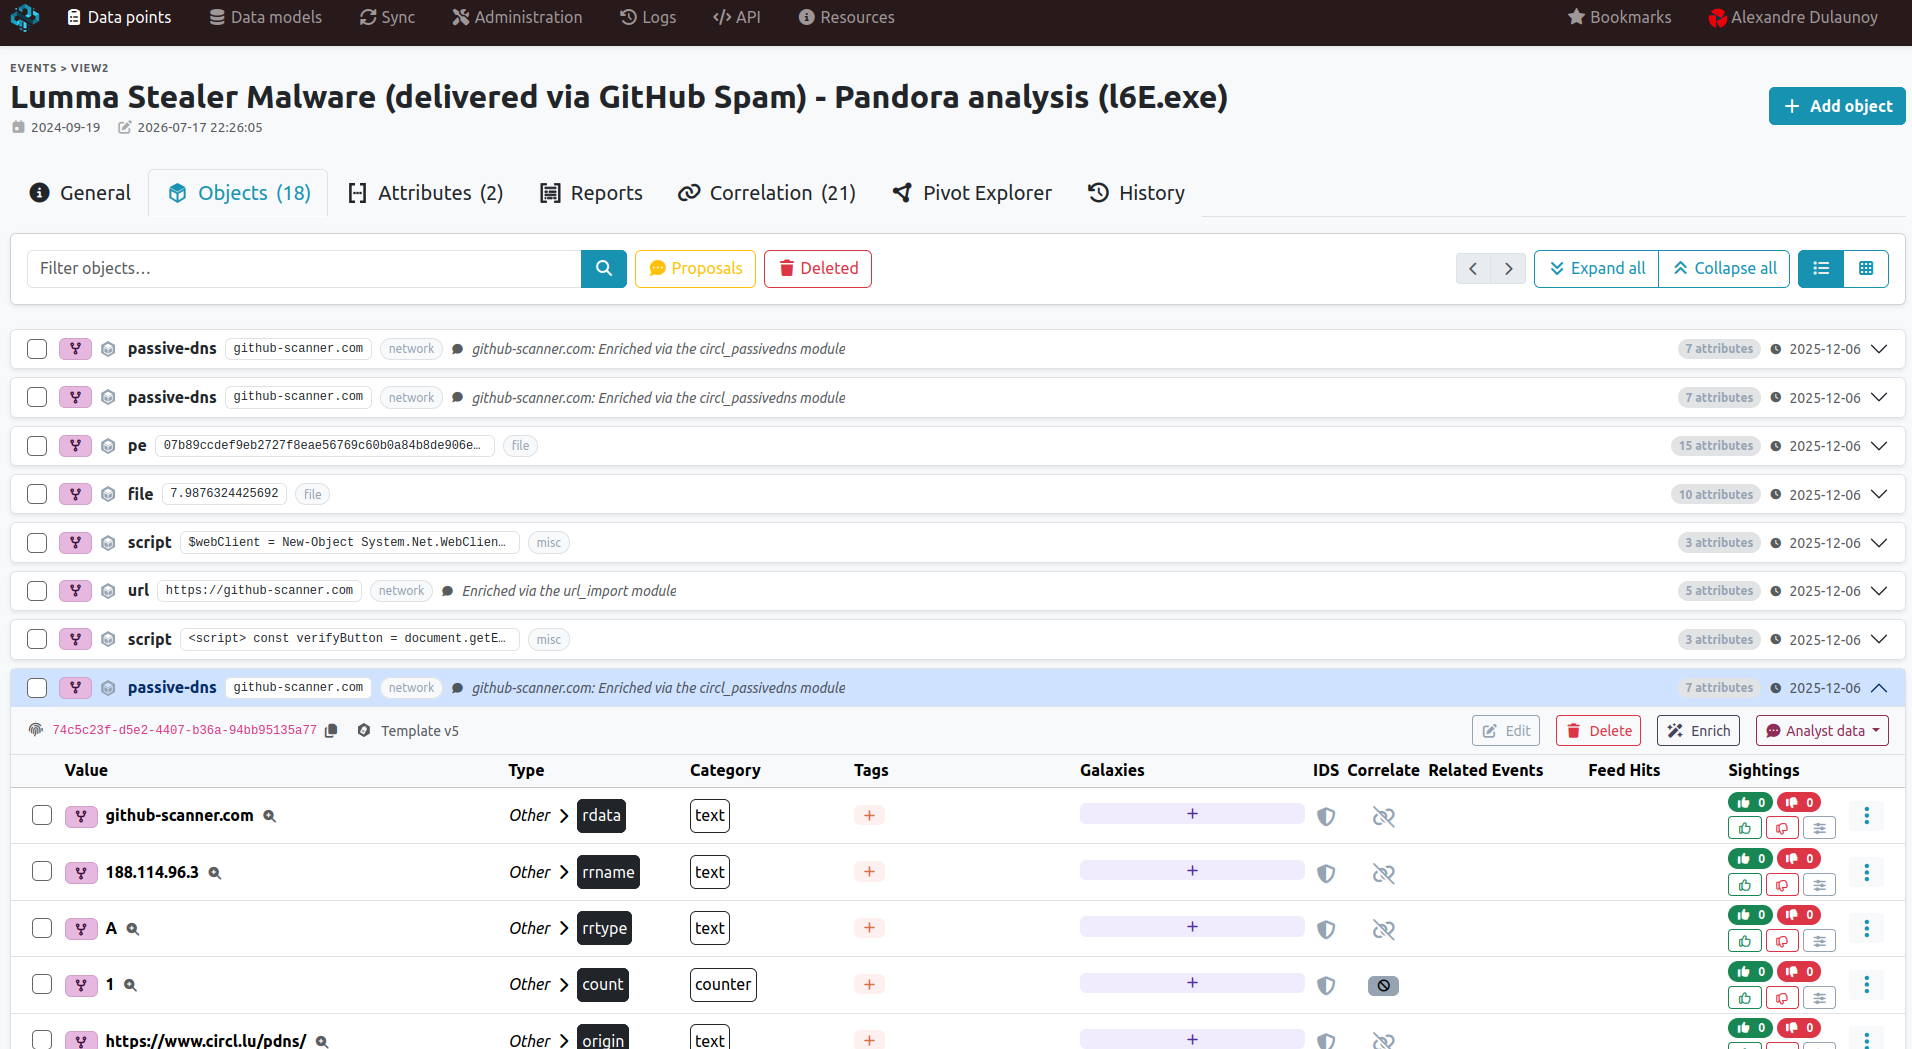Viewport: 1912px width, 1049px height.
Task: Select attribute 188.114.96.3 checkbox
Action: [42, 871]
